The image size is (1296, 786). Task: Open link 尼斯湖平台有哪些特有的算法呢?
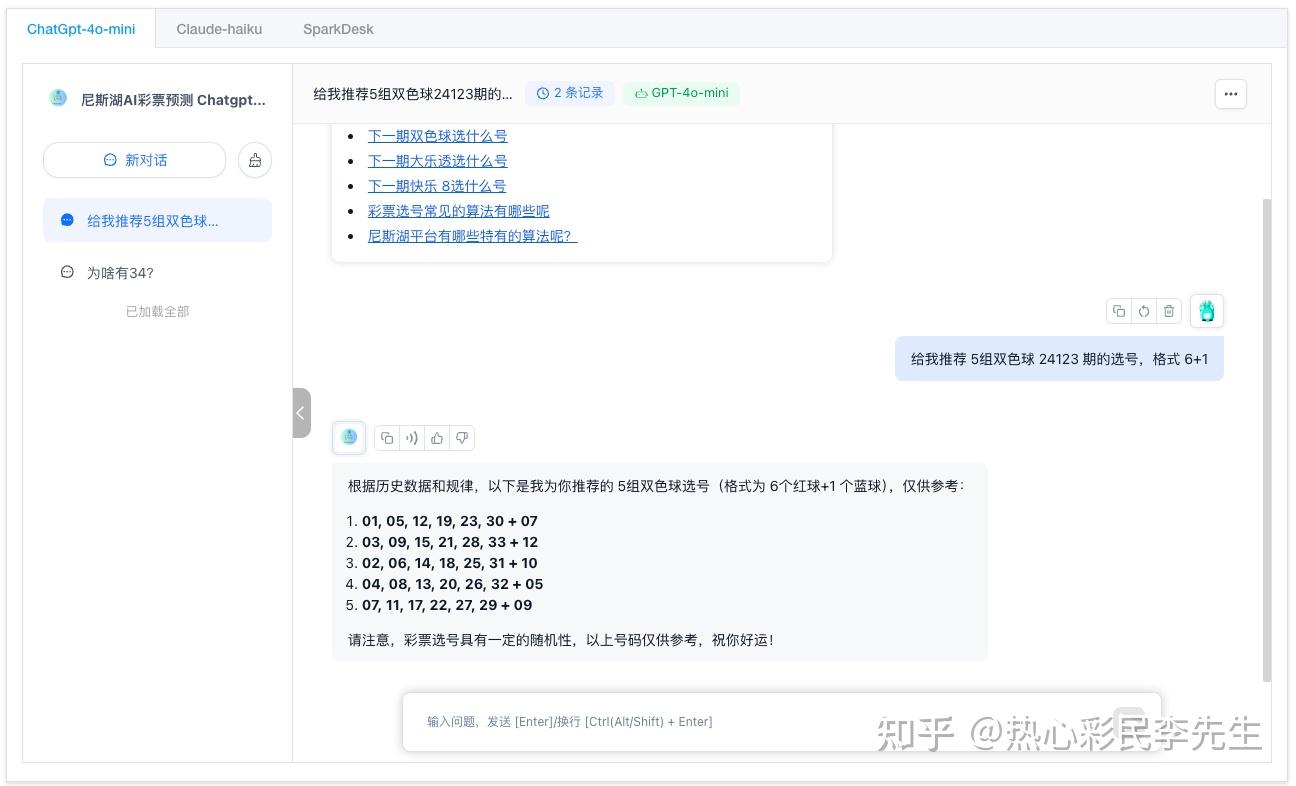point(472,236)
